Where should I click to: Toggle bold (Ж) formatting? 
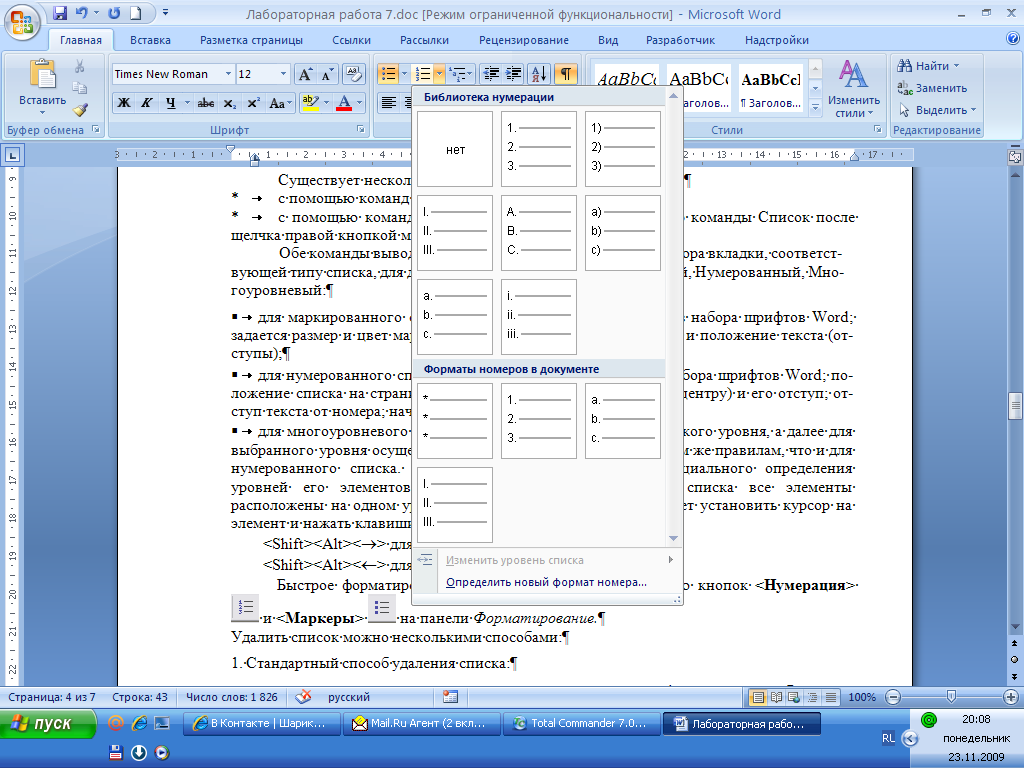tap(123, 103)
